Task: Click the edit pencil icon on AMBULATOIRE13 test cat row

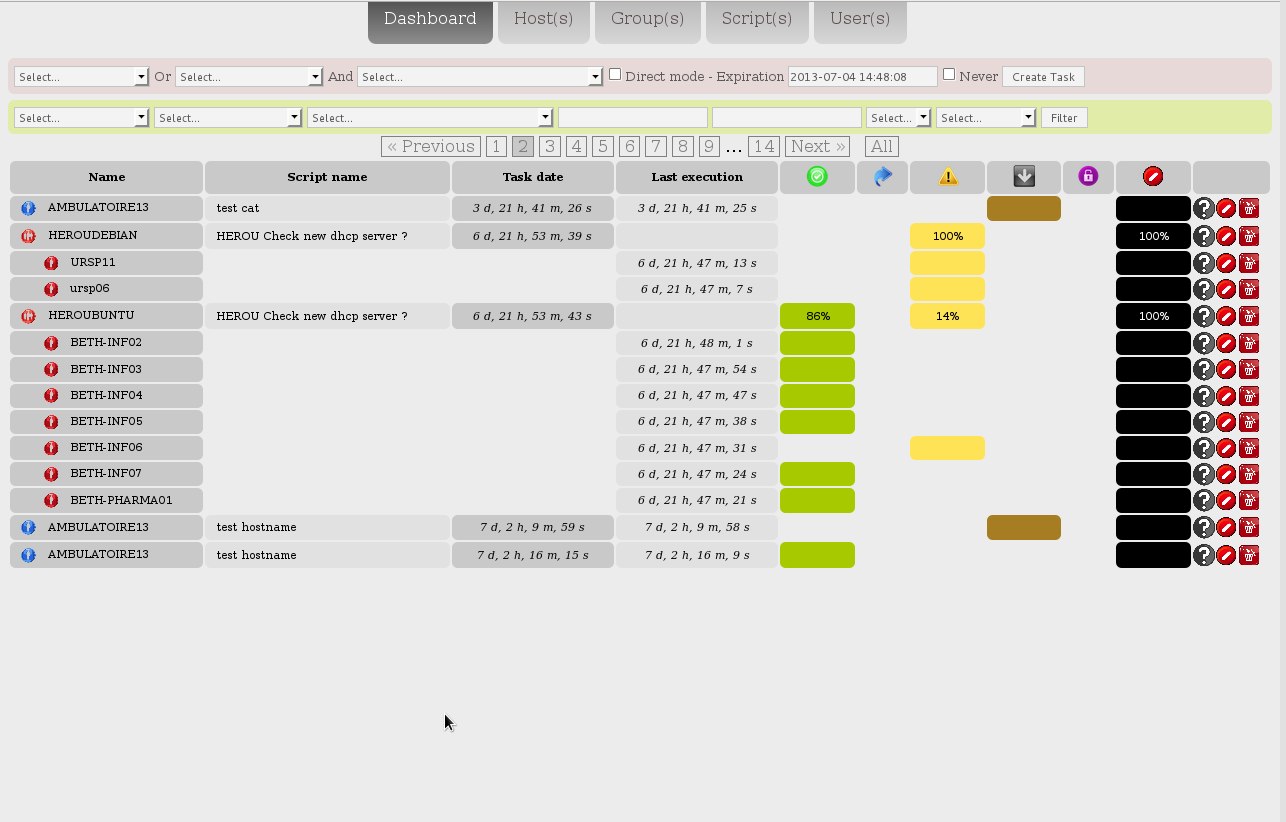Action: pyautogui.click(x=1226, y=208)
